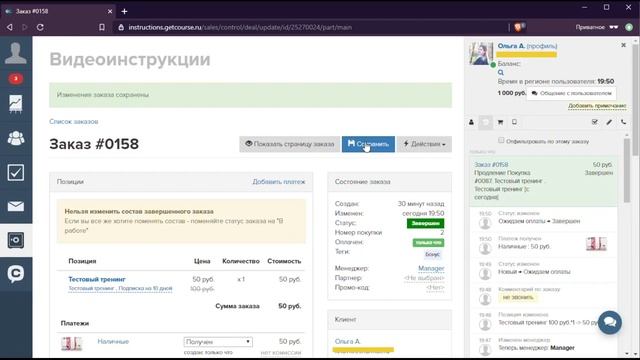Screen dimensions: 640x360
Task: Click the Сохранить button
Action: pyautogui.click(x=368, y=144)
